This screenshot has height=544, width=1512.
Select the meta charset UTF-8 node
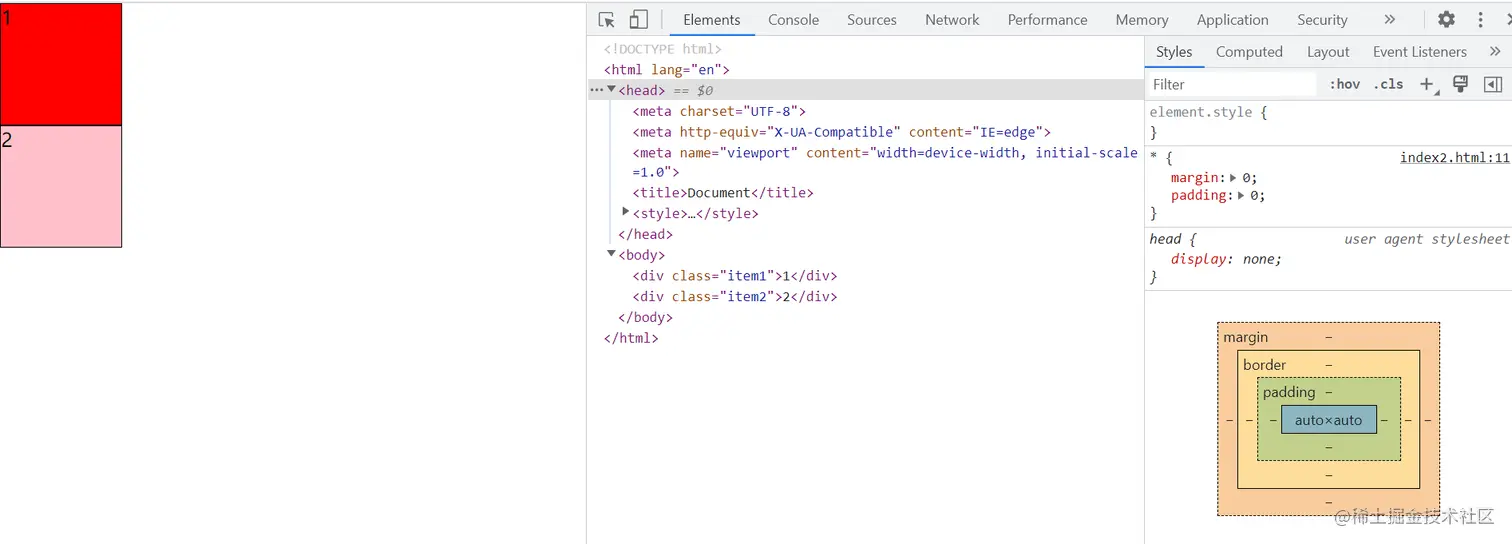[718, 111]
